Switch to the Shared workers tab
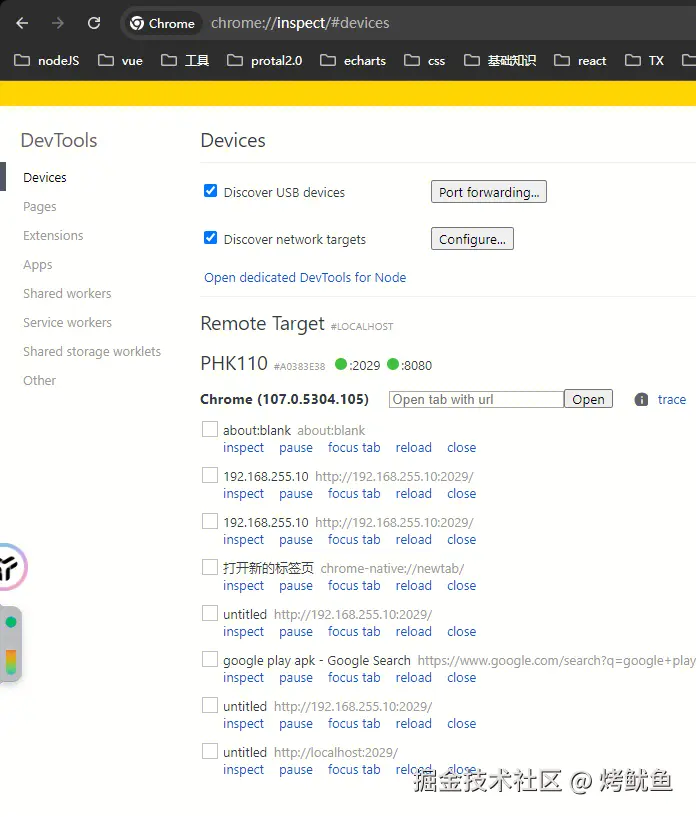This screenshot has width=696, height=817. 67,294
